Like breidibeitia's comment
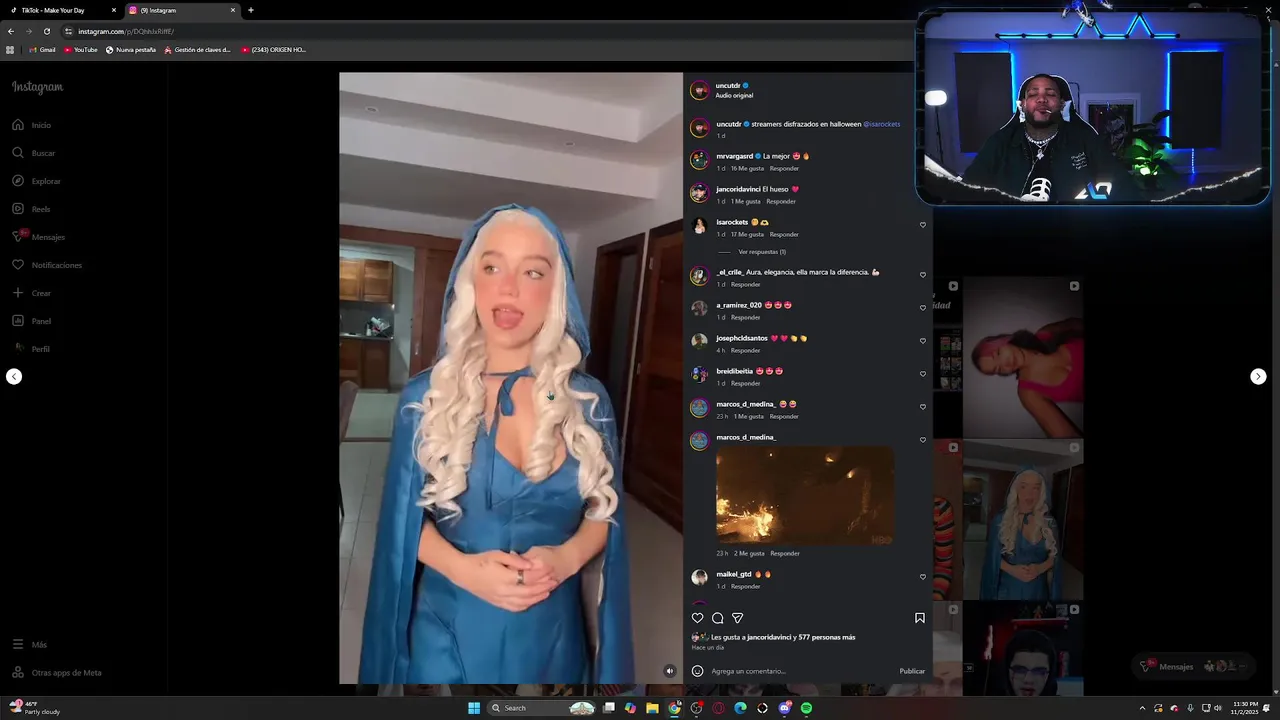The width and height of the screenshot is (1280, 720). (923, 374)
